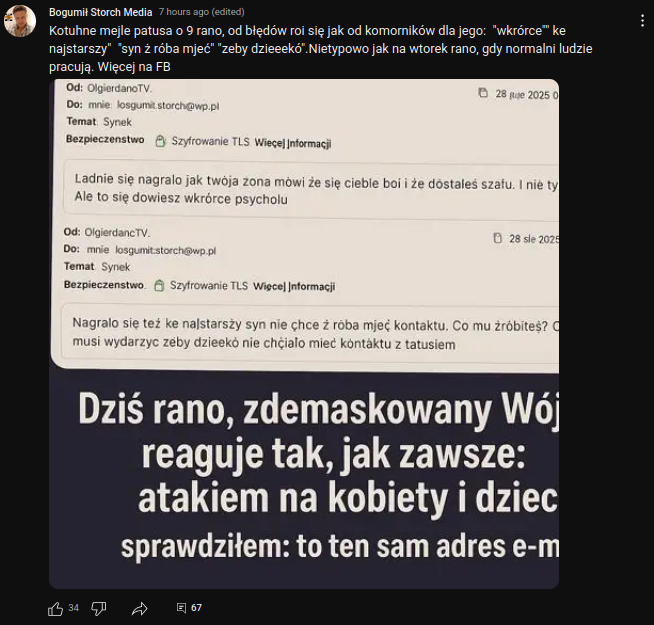Image resolution: width=654 pixels, height=625 pixels.
Task: Click the copy icon beside second email date
Action: point(498,238)
